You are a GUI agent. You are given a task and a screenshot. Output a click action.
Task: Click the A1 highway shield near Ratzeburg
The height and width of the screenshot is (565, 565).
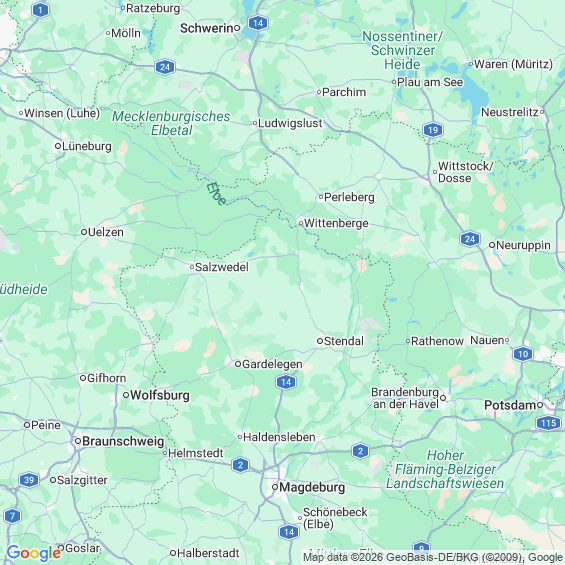coord(40,10)
